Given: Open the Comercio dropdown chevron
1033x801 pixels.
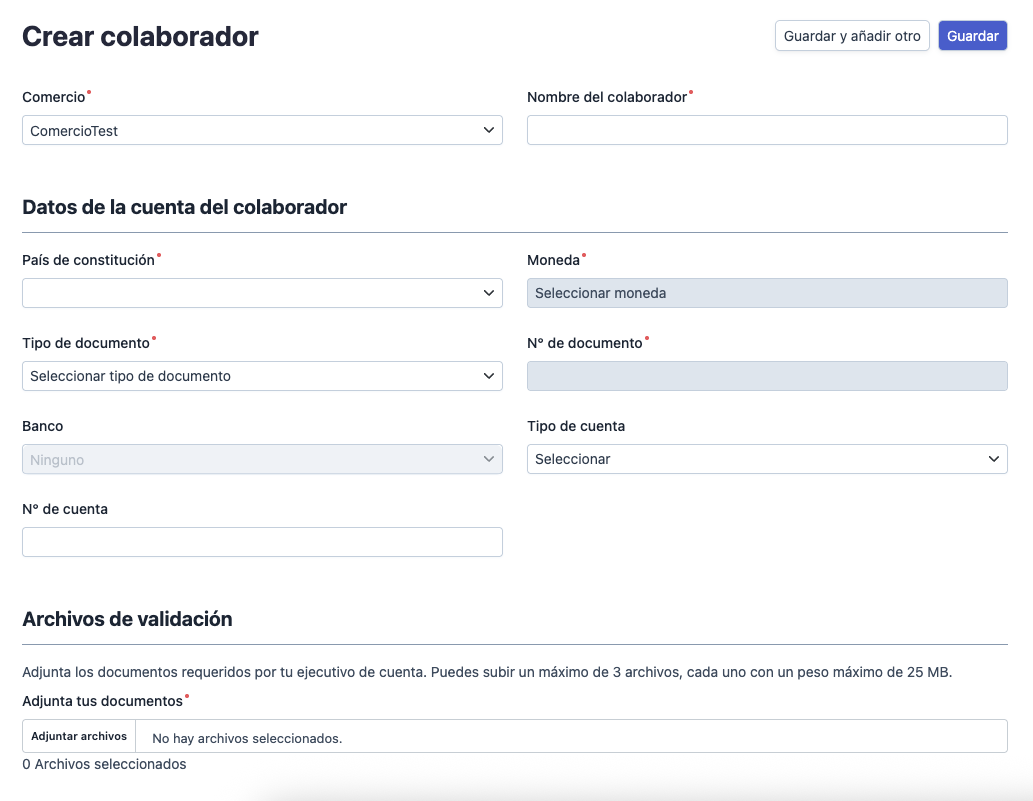Looking at the screenshot, I should 489,130.
